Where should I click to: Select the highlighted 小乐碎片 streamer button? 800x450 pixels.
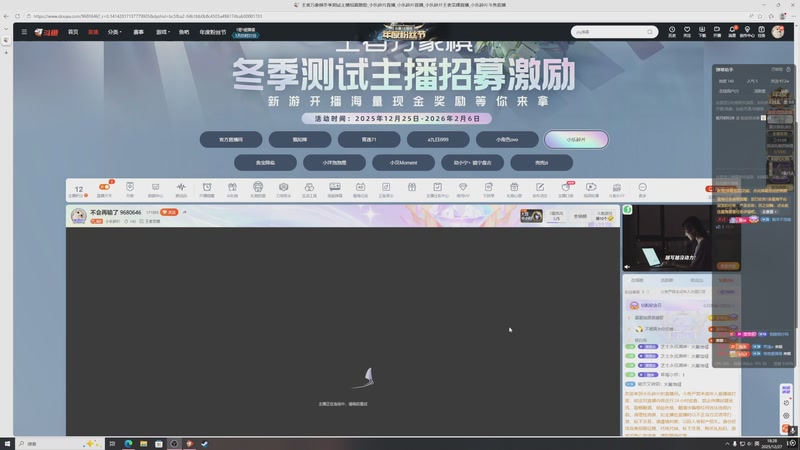[576, 139]
